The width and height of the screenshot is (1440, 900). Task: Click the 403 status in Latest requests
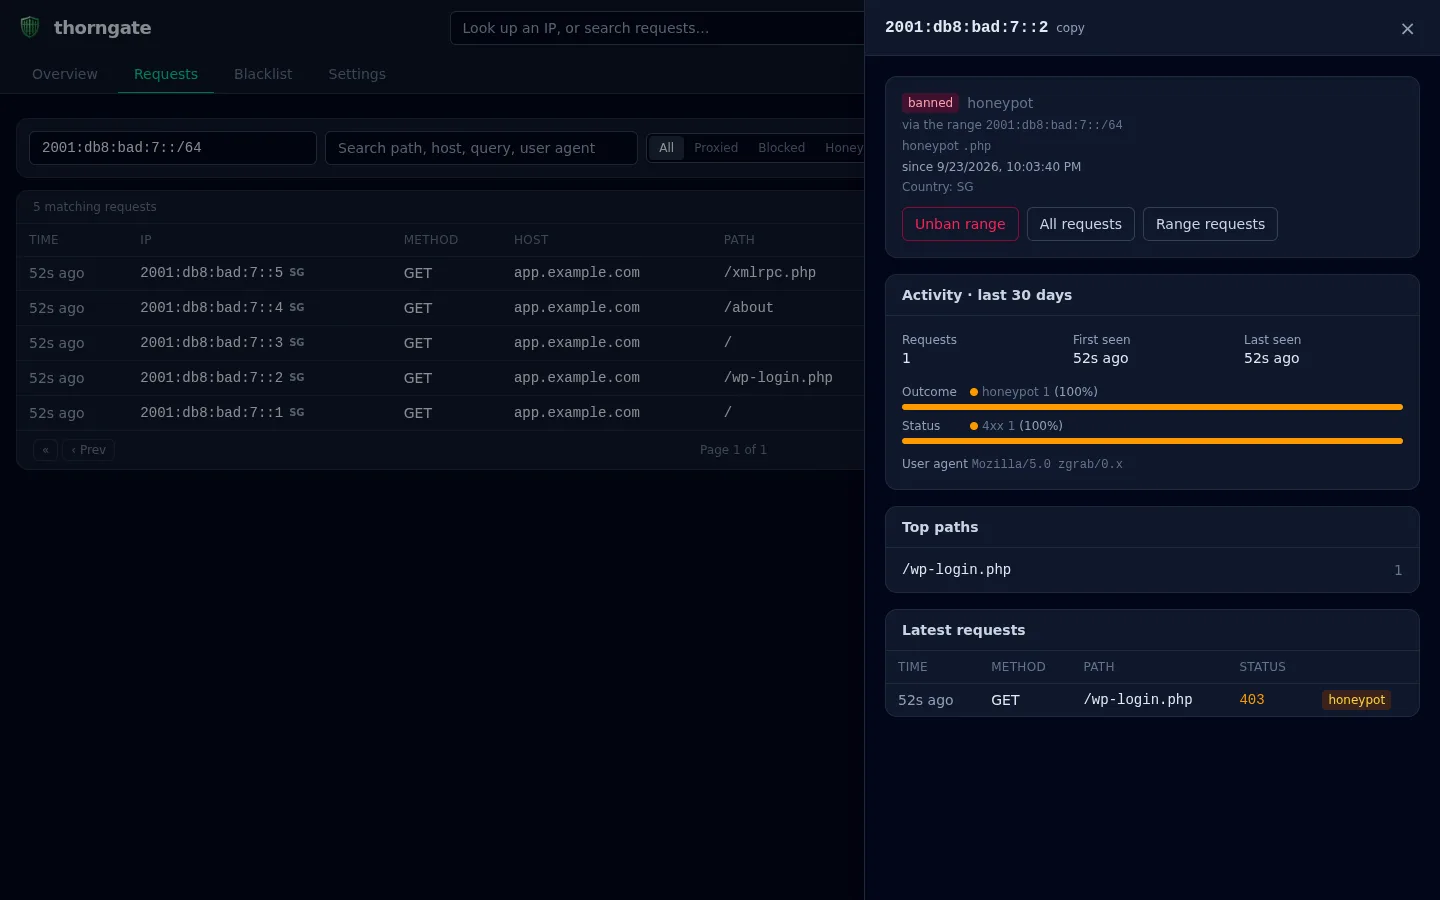click(1252, 700)
